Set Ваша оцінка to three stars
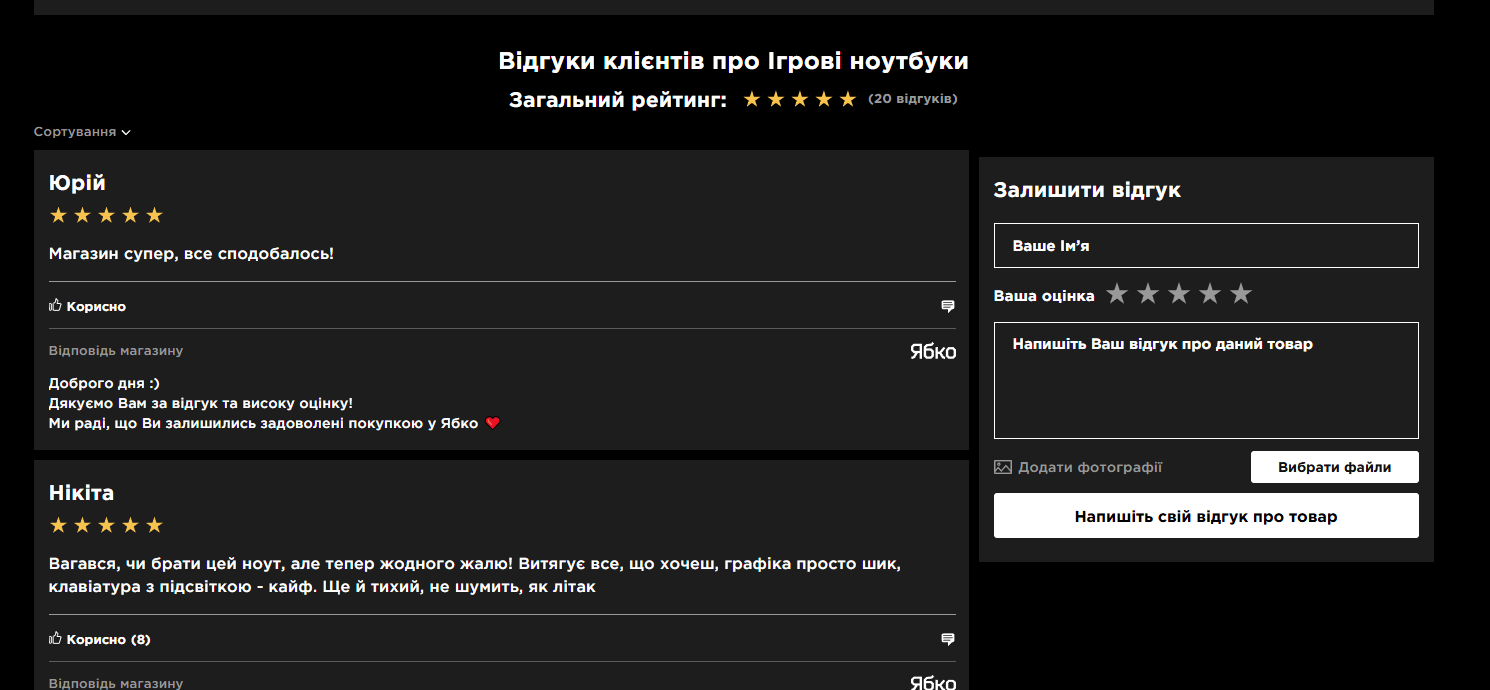This screenshot has height=690, width=1490. click(x=1179, y=294)
